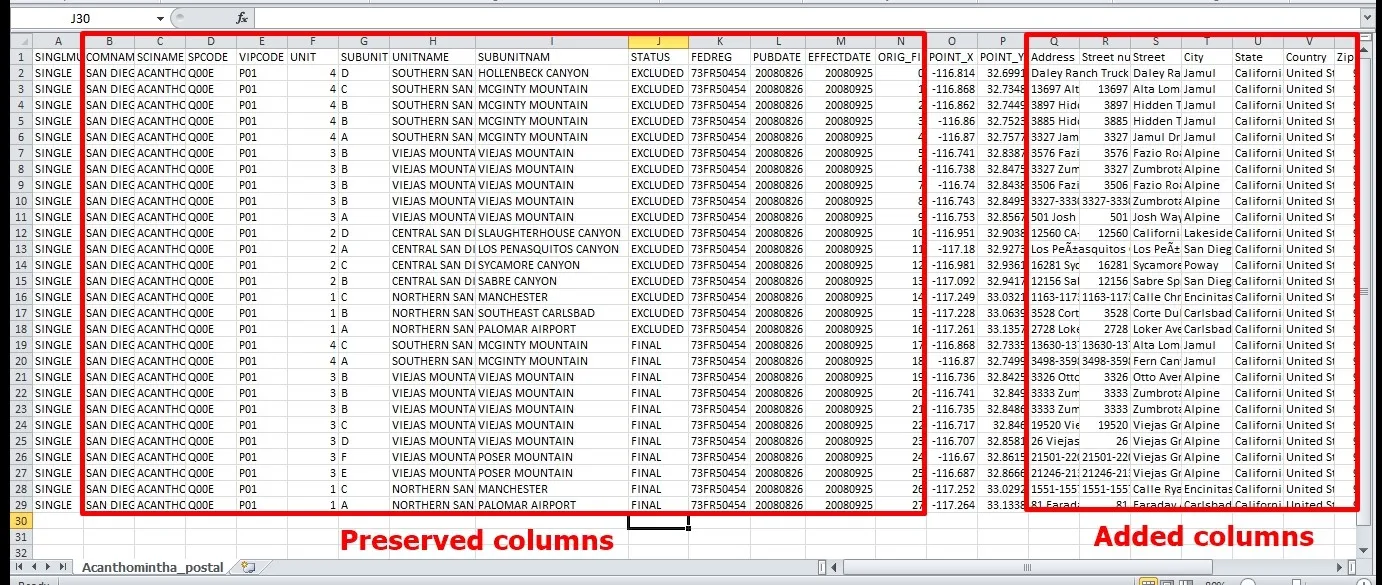Screen dimensions: 1382x585
Task: Click the Select All corner button
Action: point(19,41)
